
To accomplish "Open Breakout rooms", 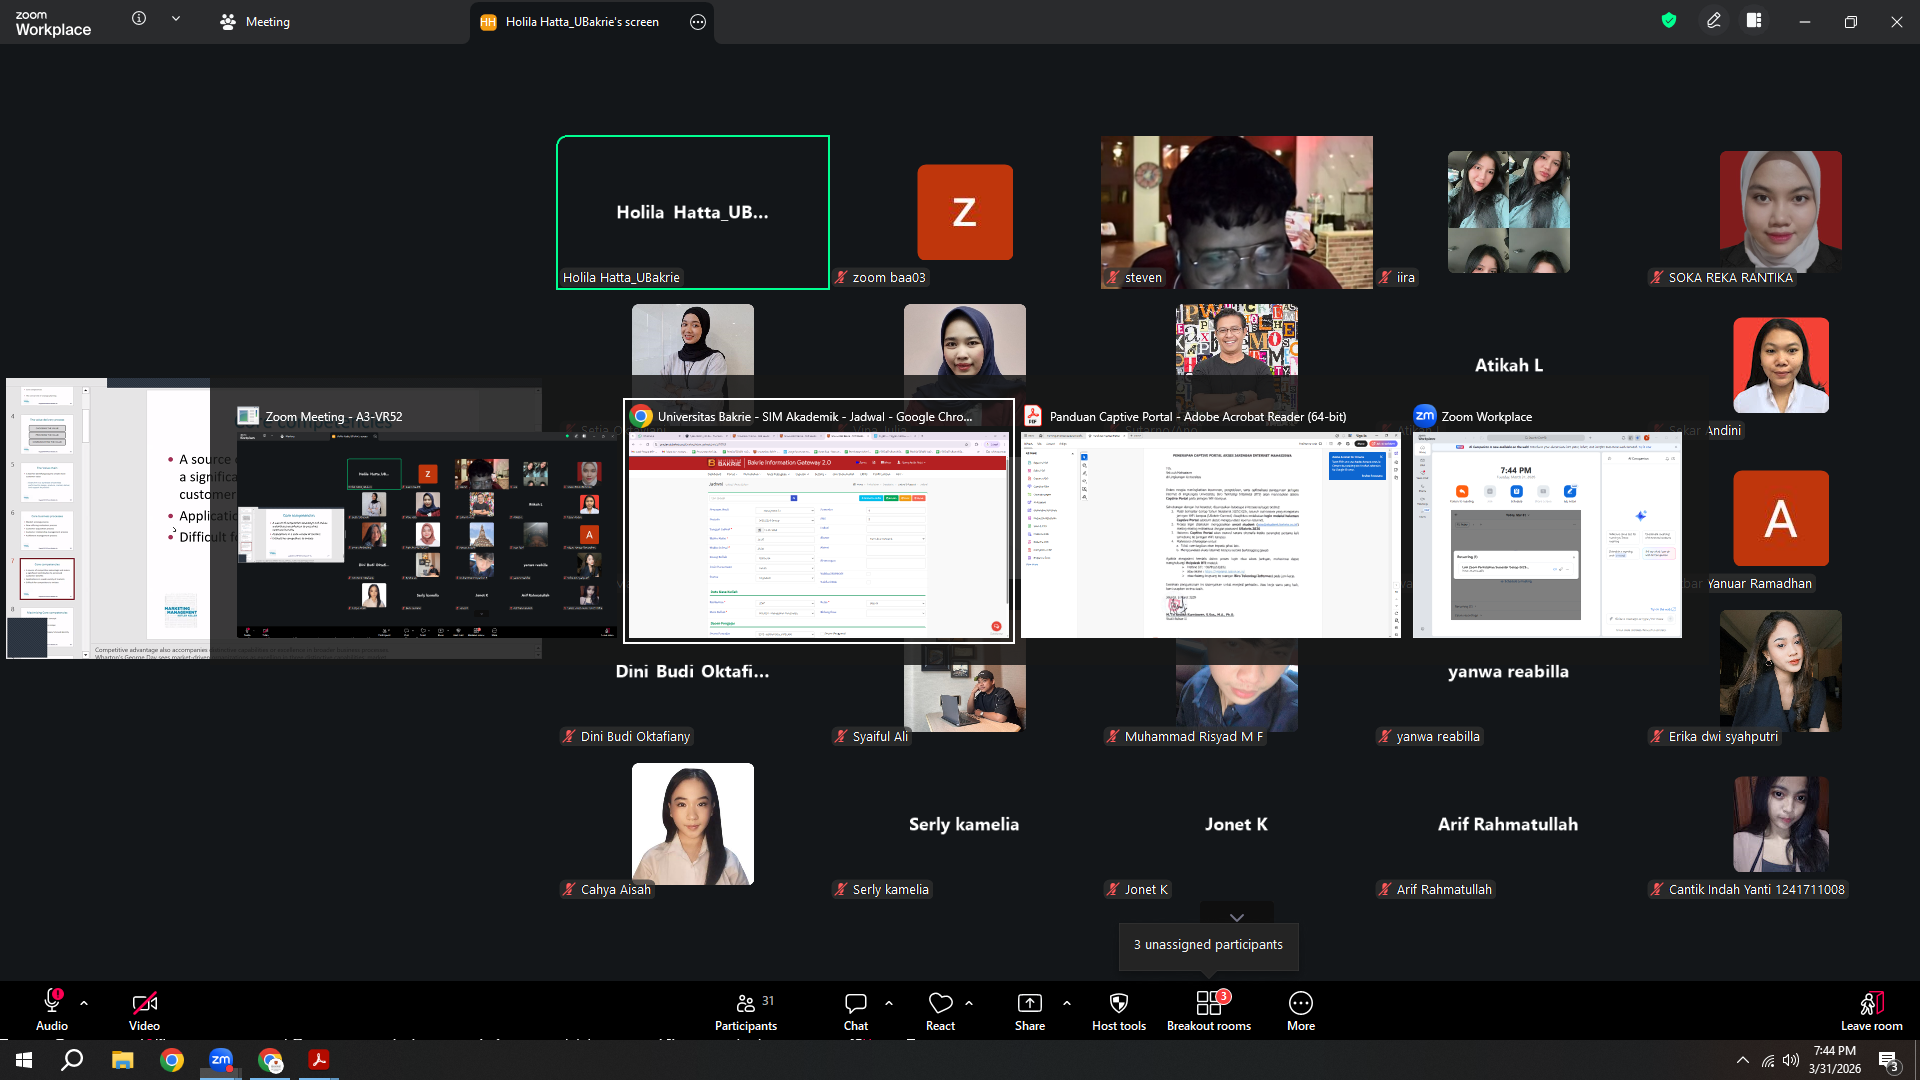I will 1209,1012.
